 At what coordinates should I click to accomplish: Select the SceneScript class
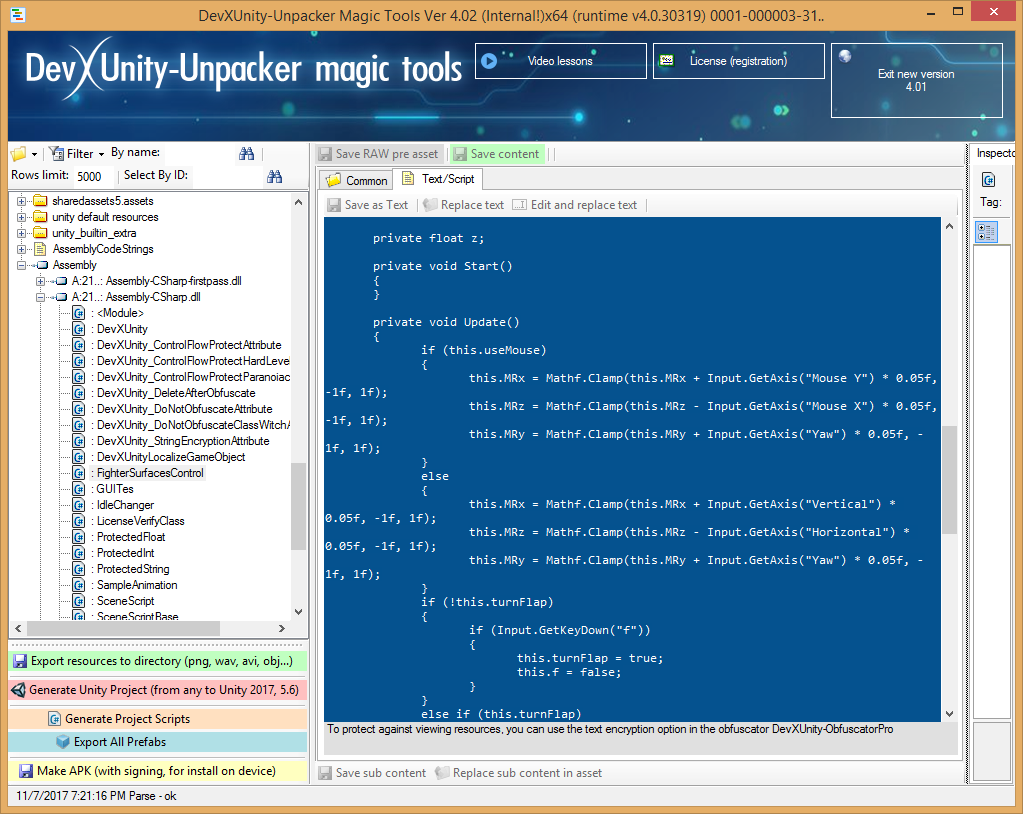[125, 601]
